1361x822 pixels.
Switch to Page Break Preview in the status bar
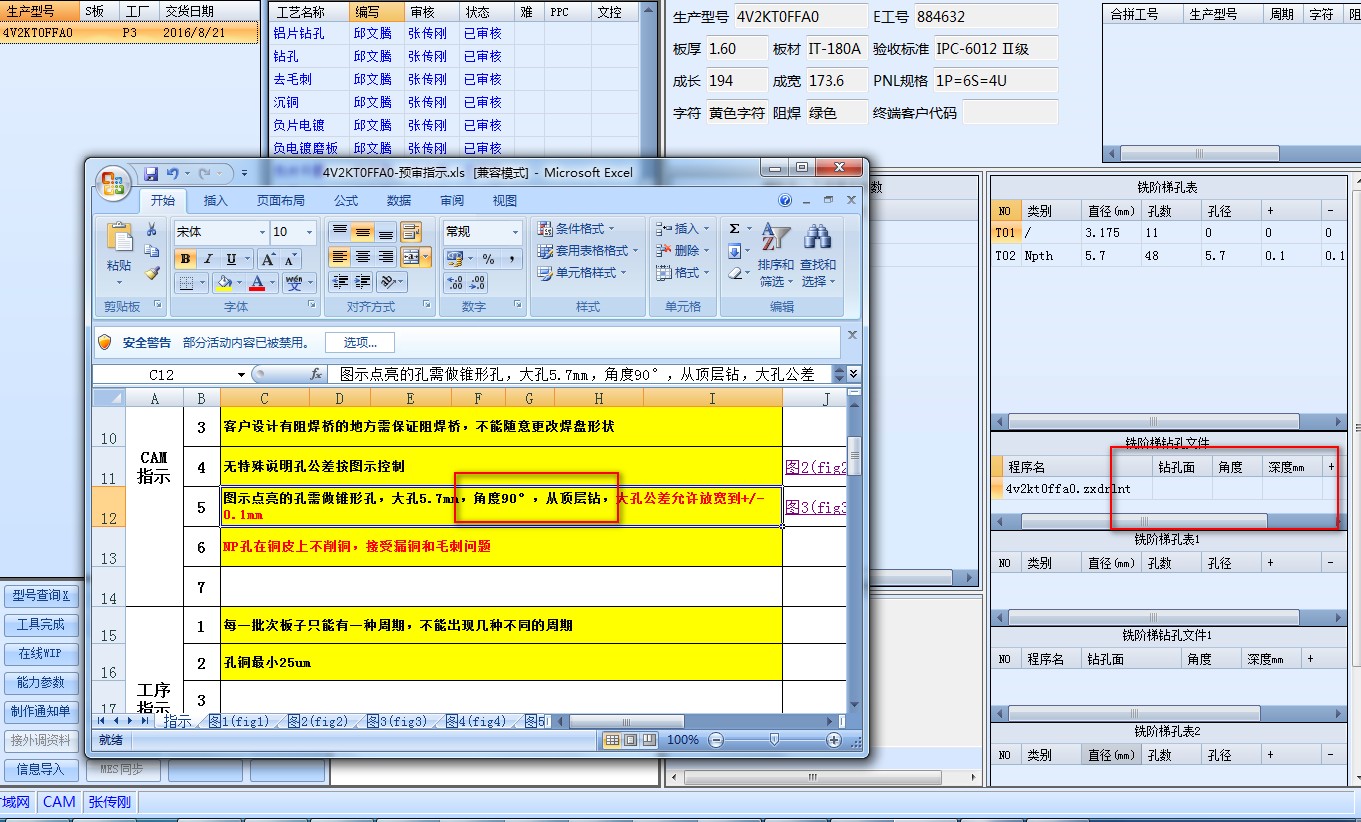648,740
